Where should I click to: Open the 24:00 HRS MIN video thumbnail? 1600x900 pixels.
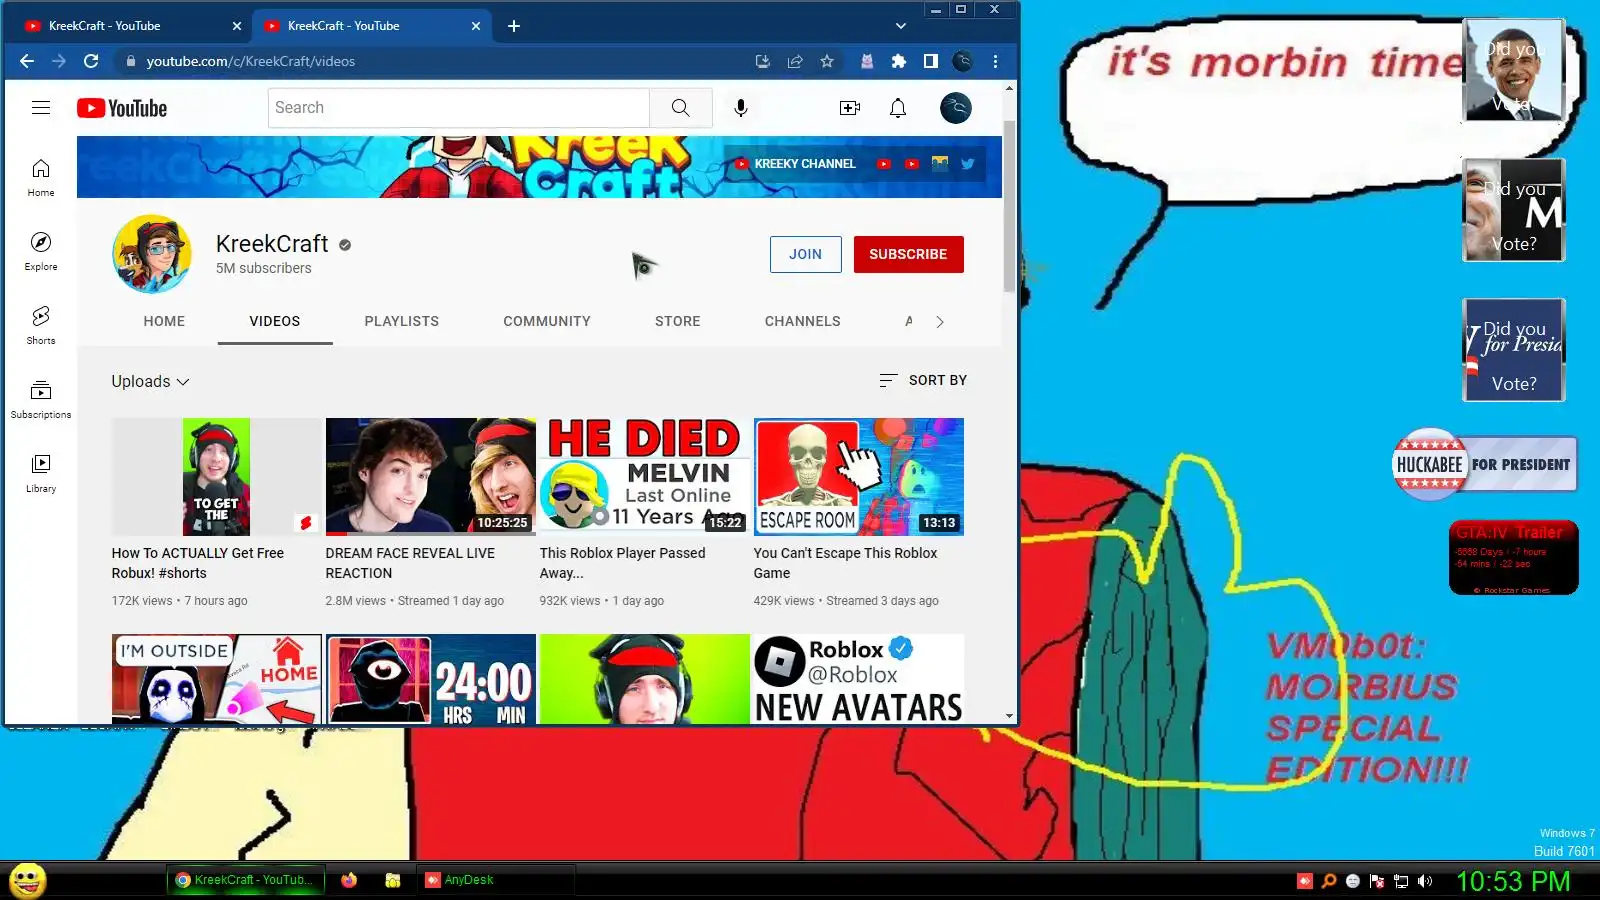click(x=431, y=679)
